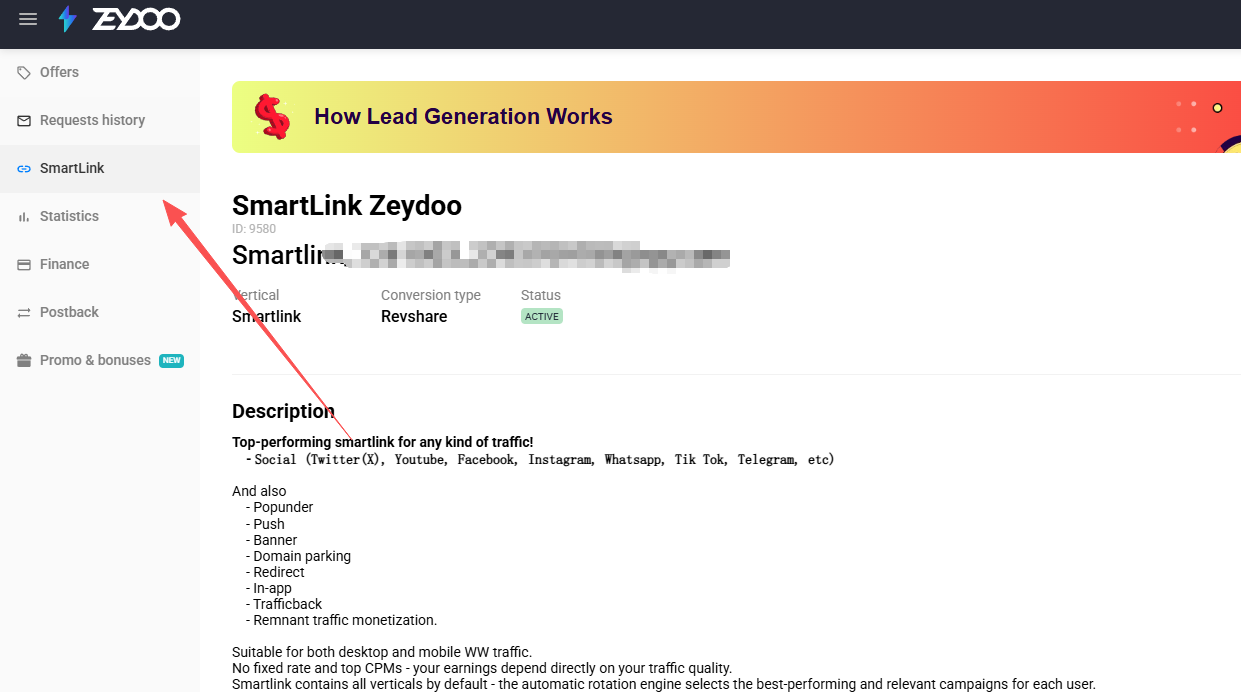This screenshot has height=692, width=1241.
Task: Select the ID: 9580 text
Action: click(x=254, y=229)
